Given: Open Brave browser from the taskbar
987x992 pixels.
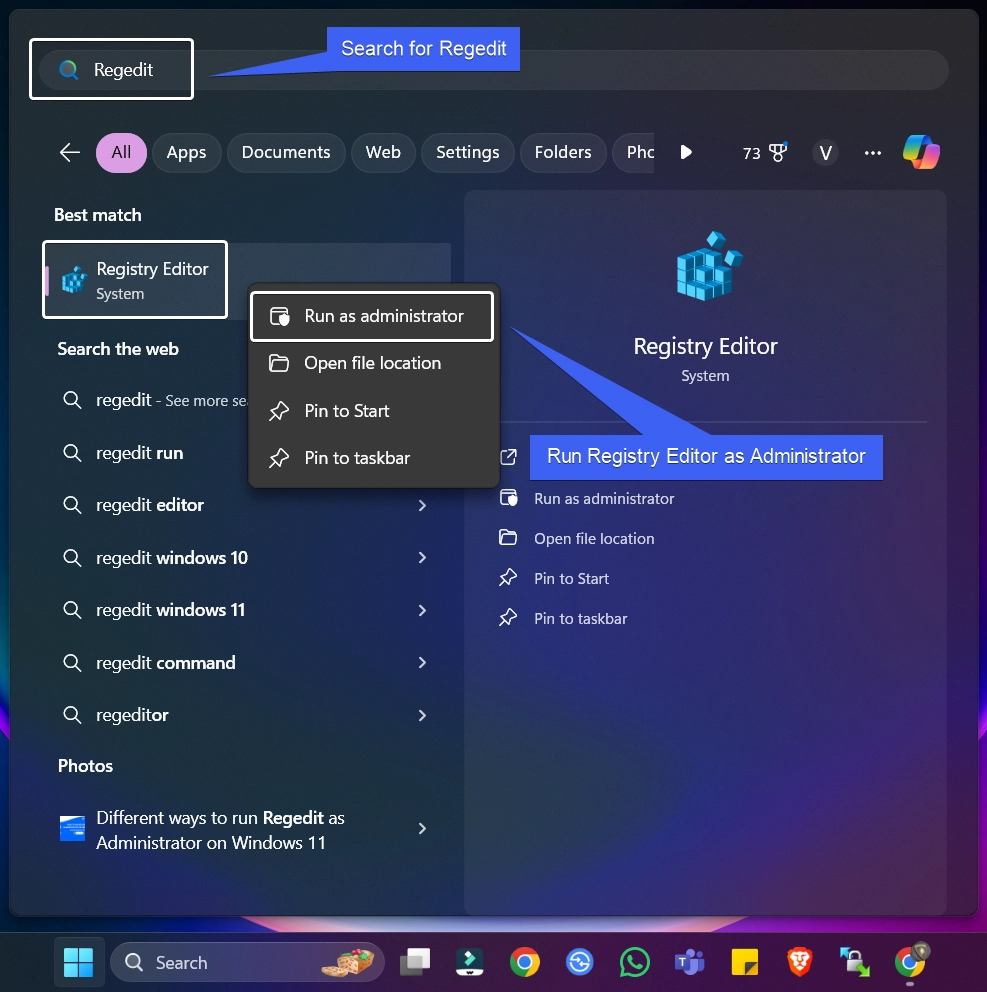Looking at the screenshot, I should [800, 962].
